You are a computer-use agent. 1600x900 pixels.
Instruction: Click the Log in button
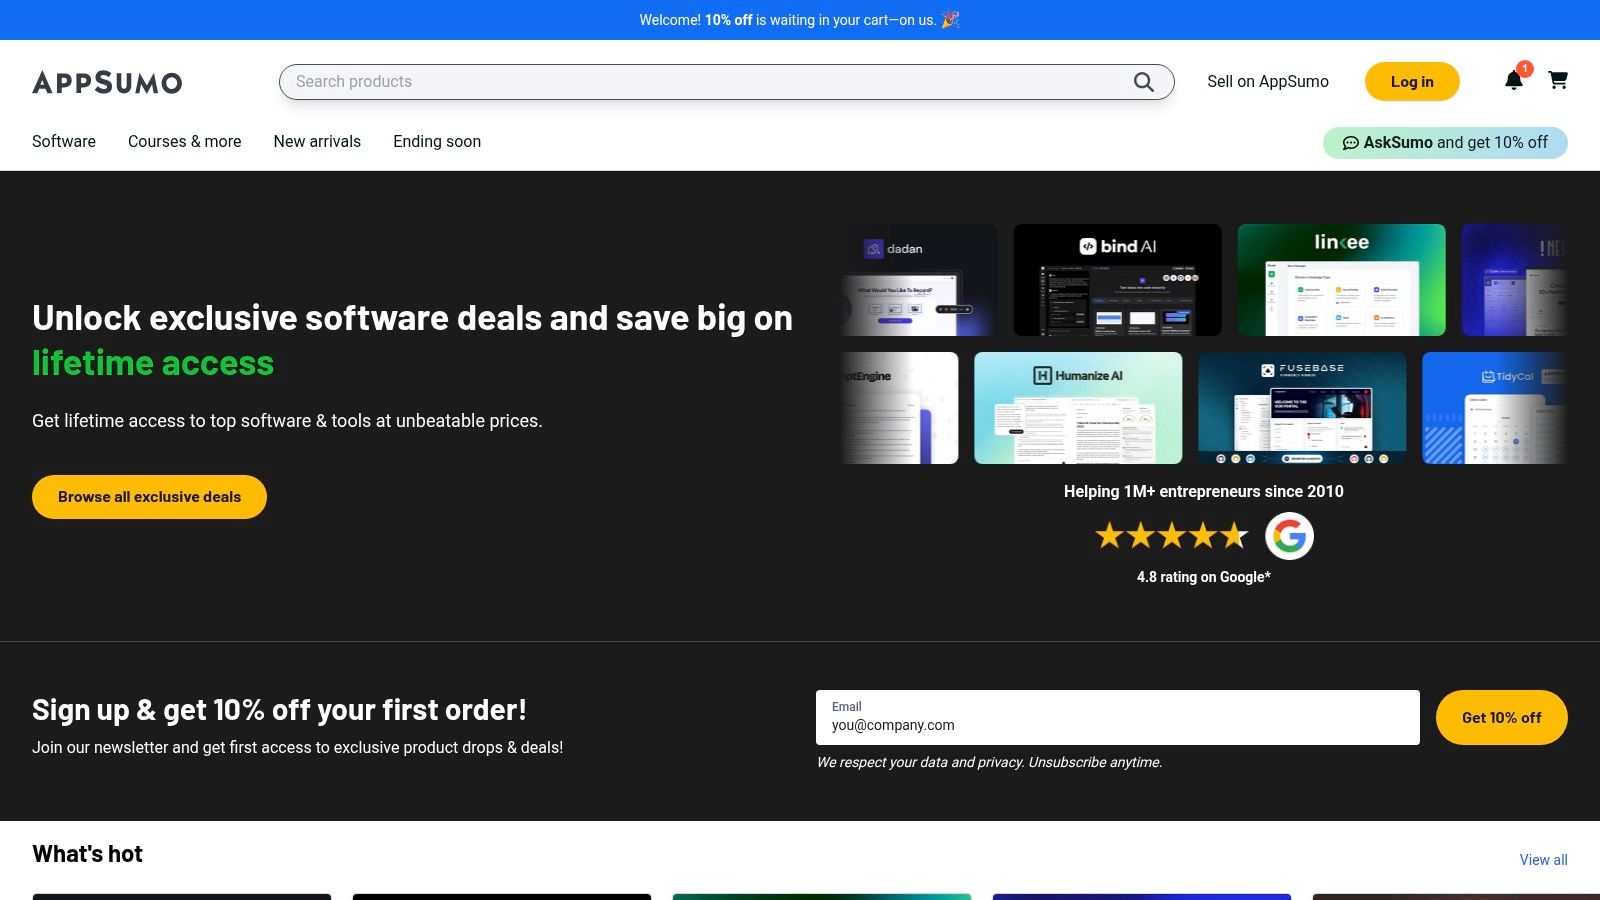pos(1412,82)
